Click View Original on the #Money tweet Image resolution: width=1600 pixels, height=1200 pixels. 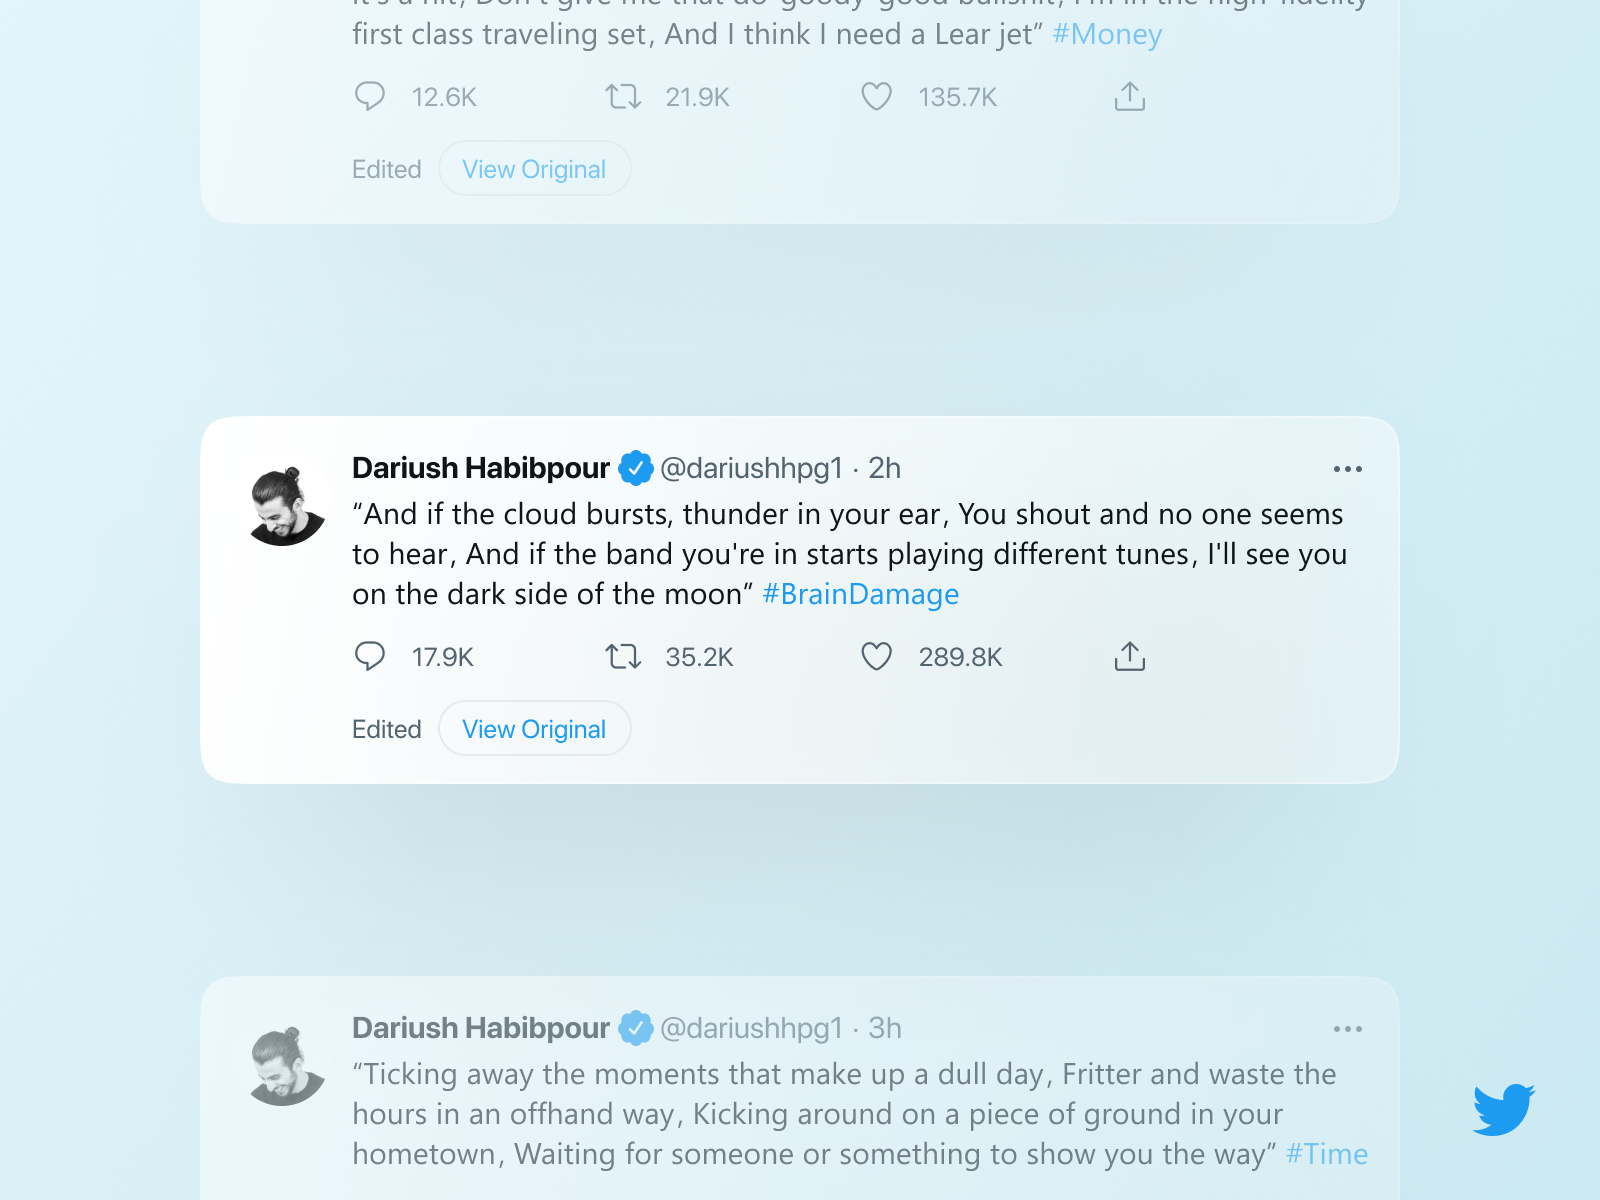[534, 168]
